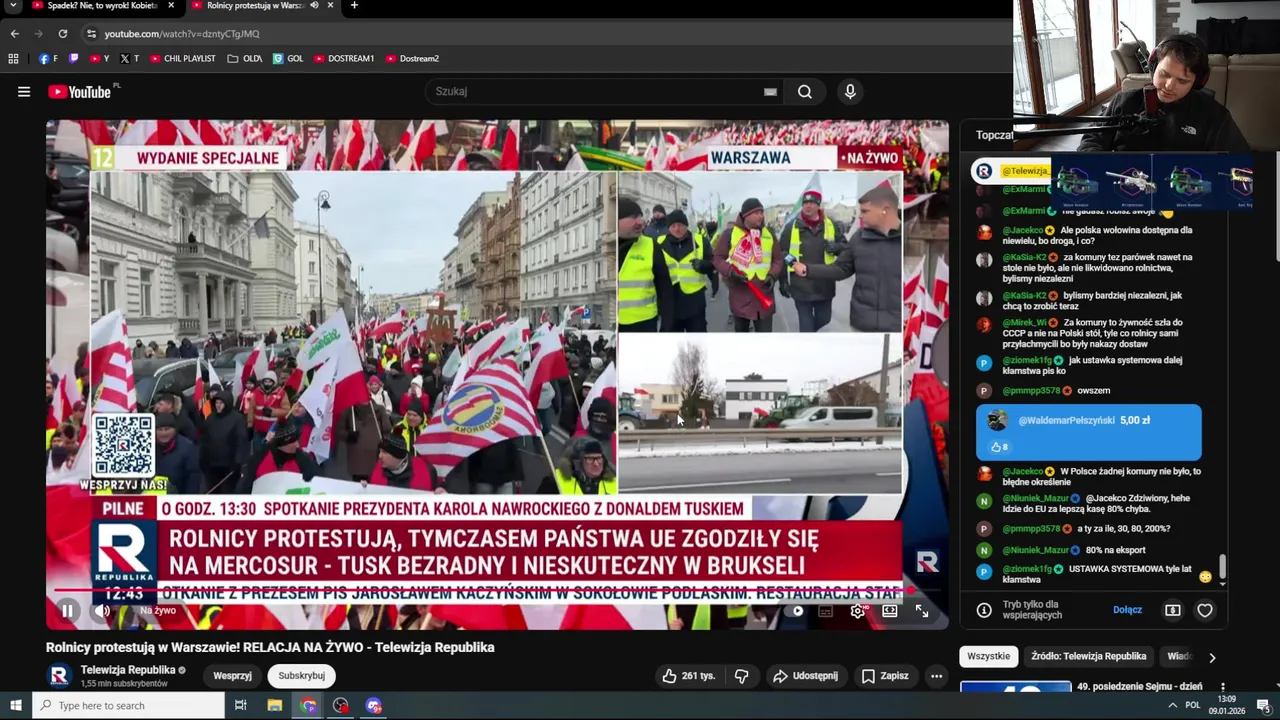Like the video with 261 tys.
Image resolution: width=1280 pixels, height=720 pixels.
click(x=689, y=676)
